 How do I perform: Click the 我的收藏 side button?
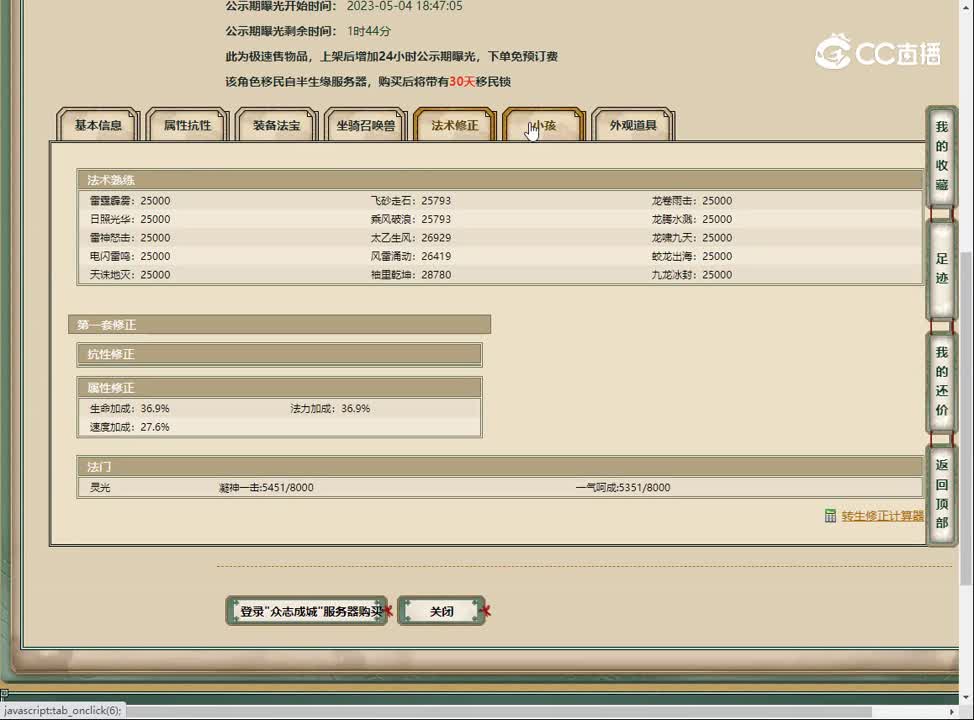click(x=942, y=156)
